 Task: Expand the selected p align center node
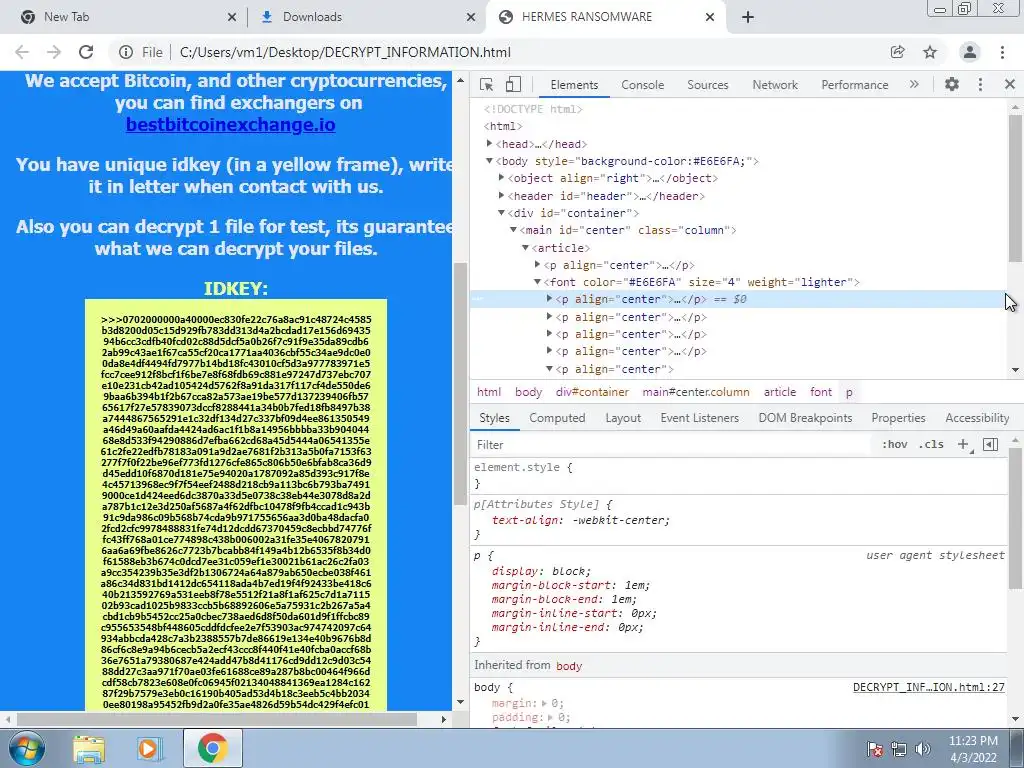pyautogui.click(x=549, y=298)
